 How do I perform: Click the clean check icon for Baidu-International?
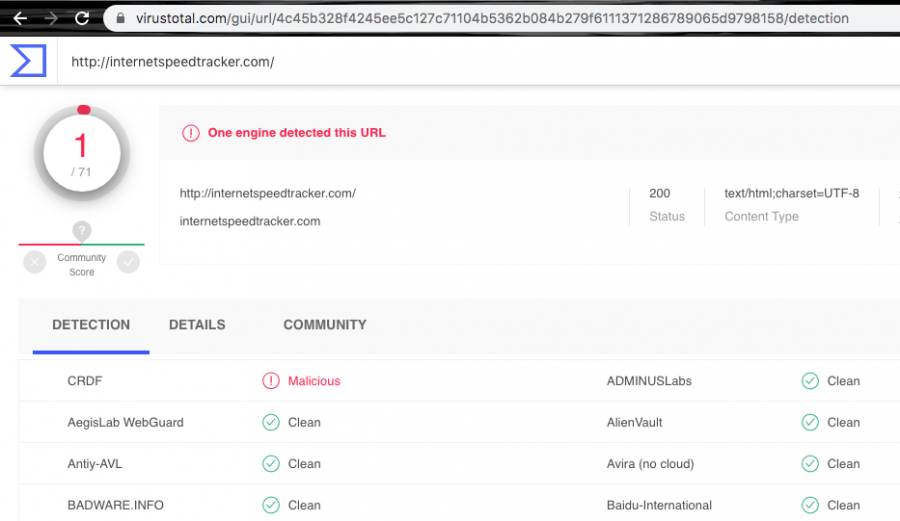[x=810, y=505]
